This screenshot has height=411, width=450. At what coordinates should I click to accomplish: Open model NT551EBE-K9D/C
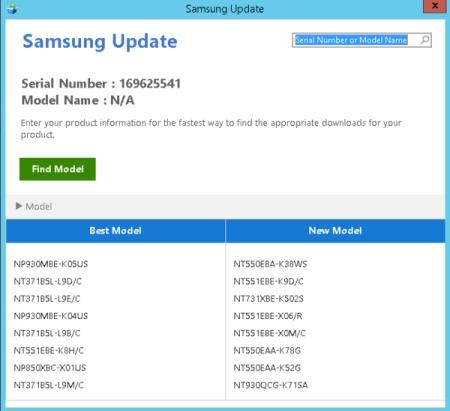(269, 281)
